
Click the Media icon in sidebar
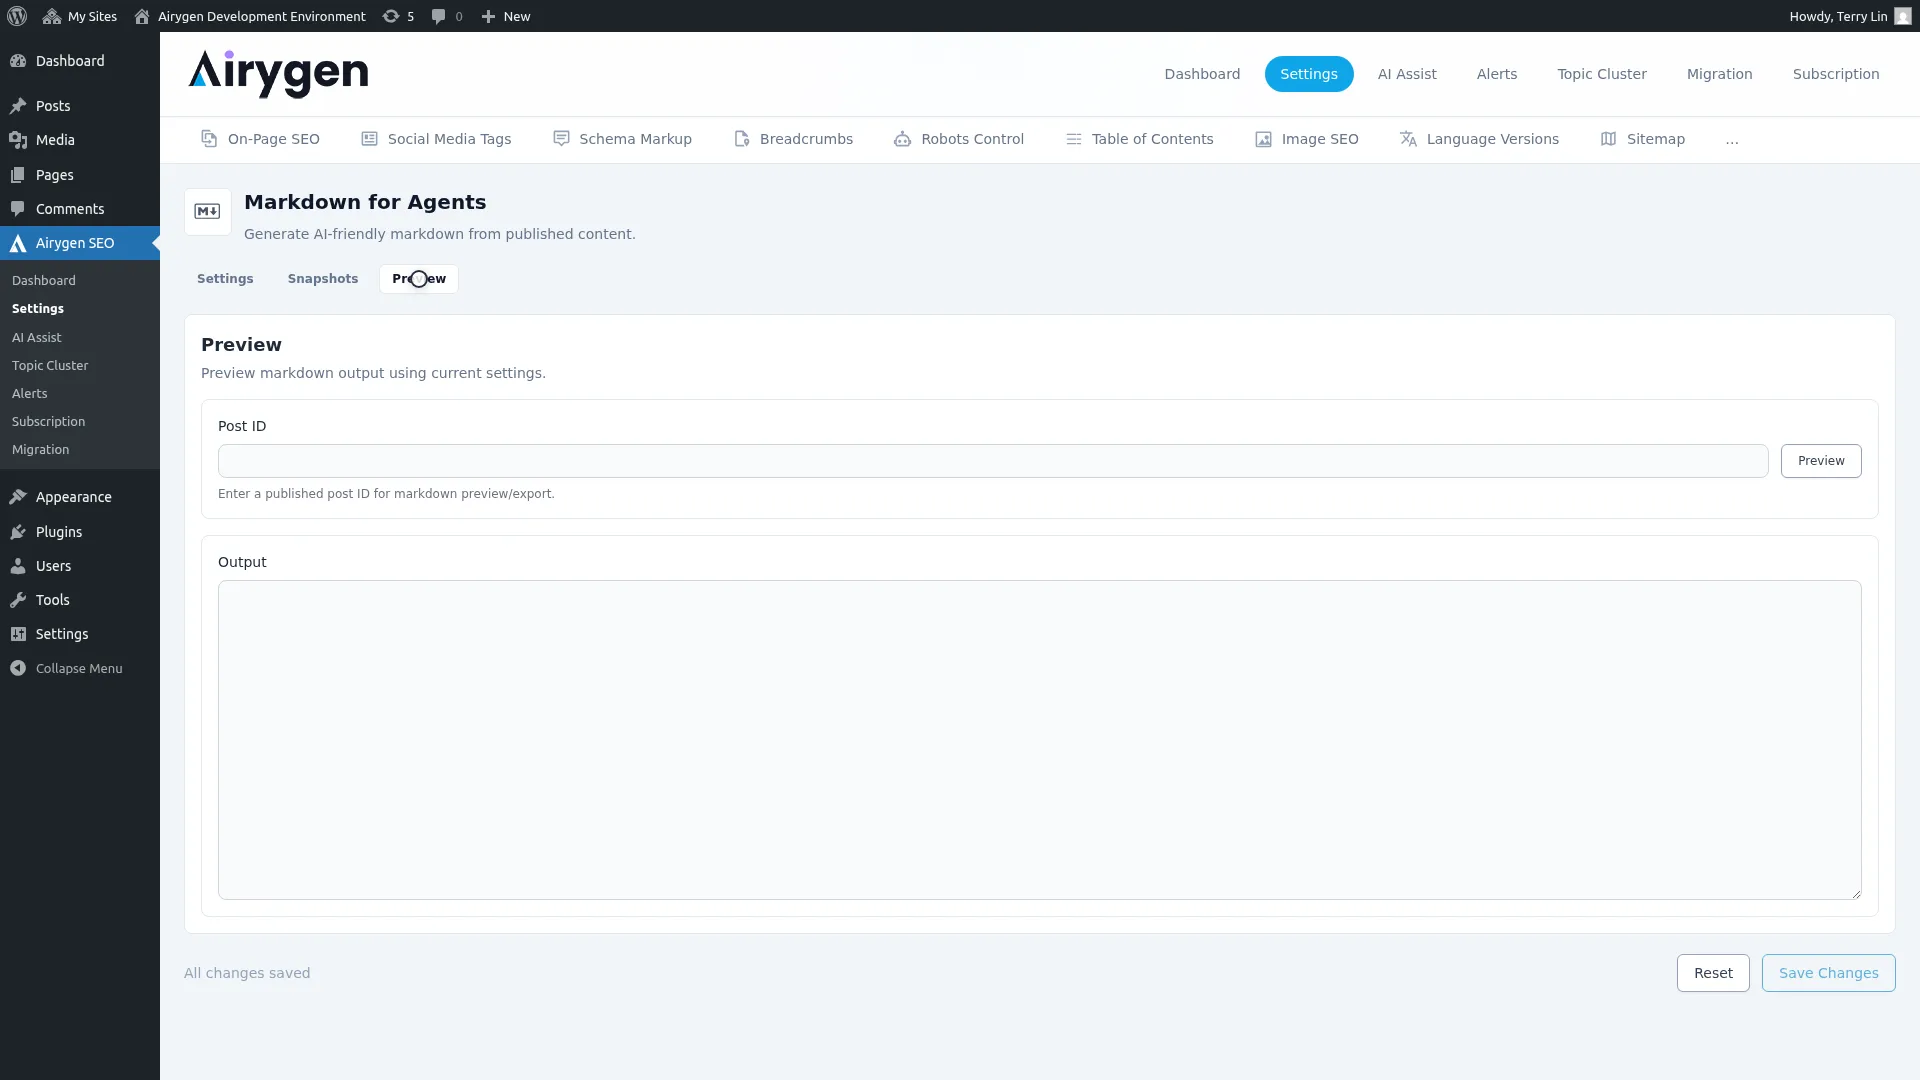click(18, 140)
